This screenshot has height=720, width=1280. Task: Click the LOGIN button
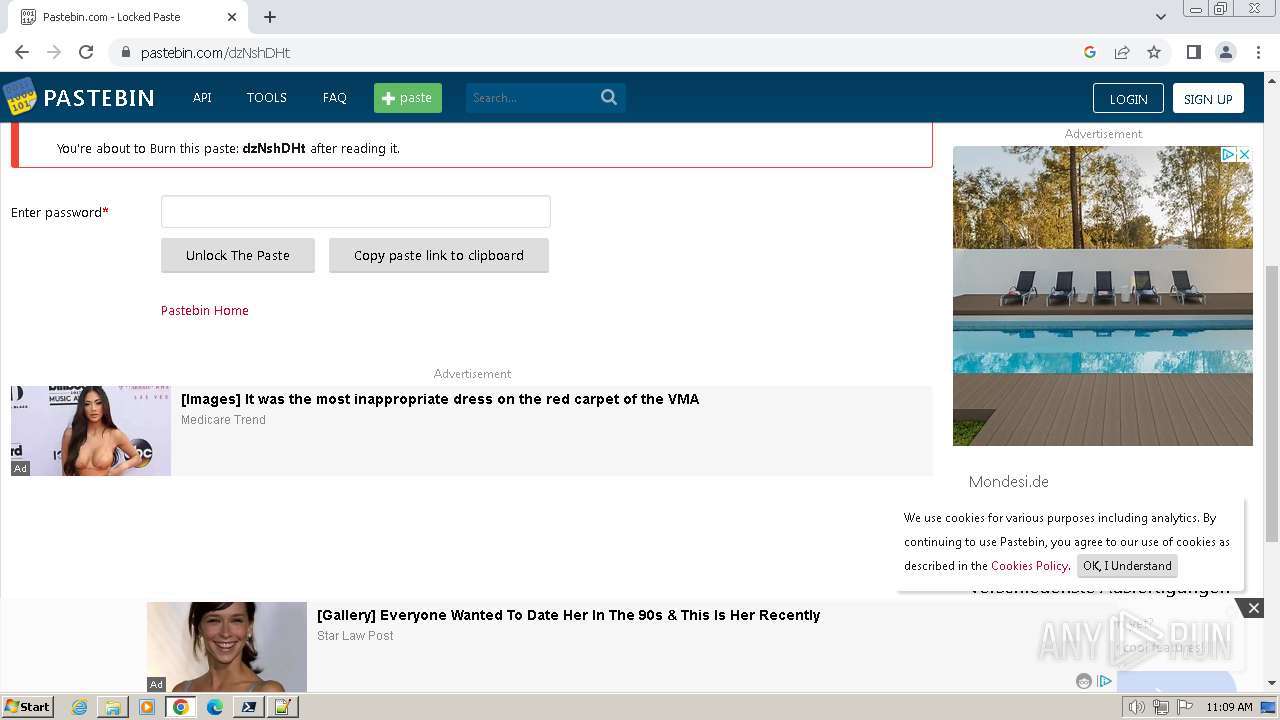tap(1128, 98)
